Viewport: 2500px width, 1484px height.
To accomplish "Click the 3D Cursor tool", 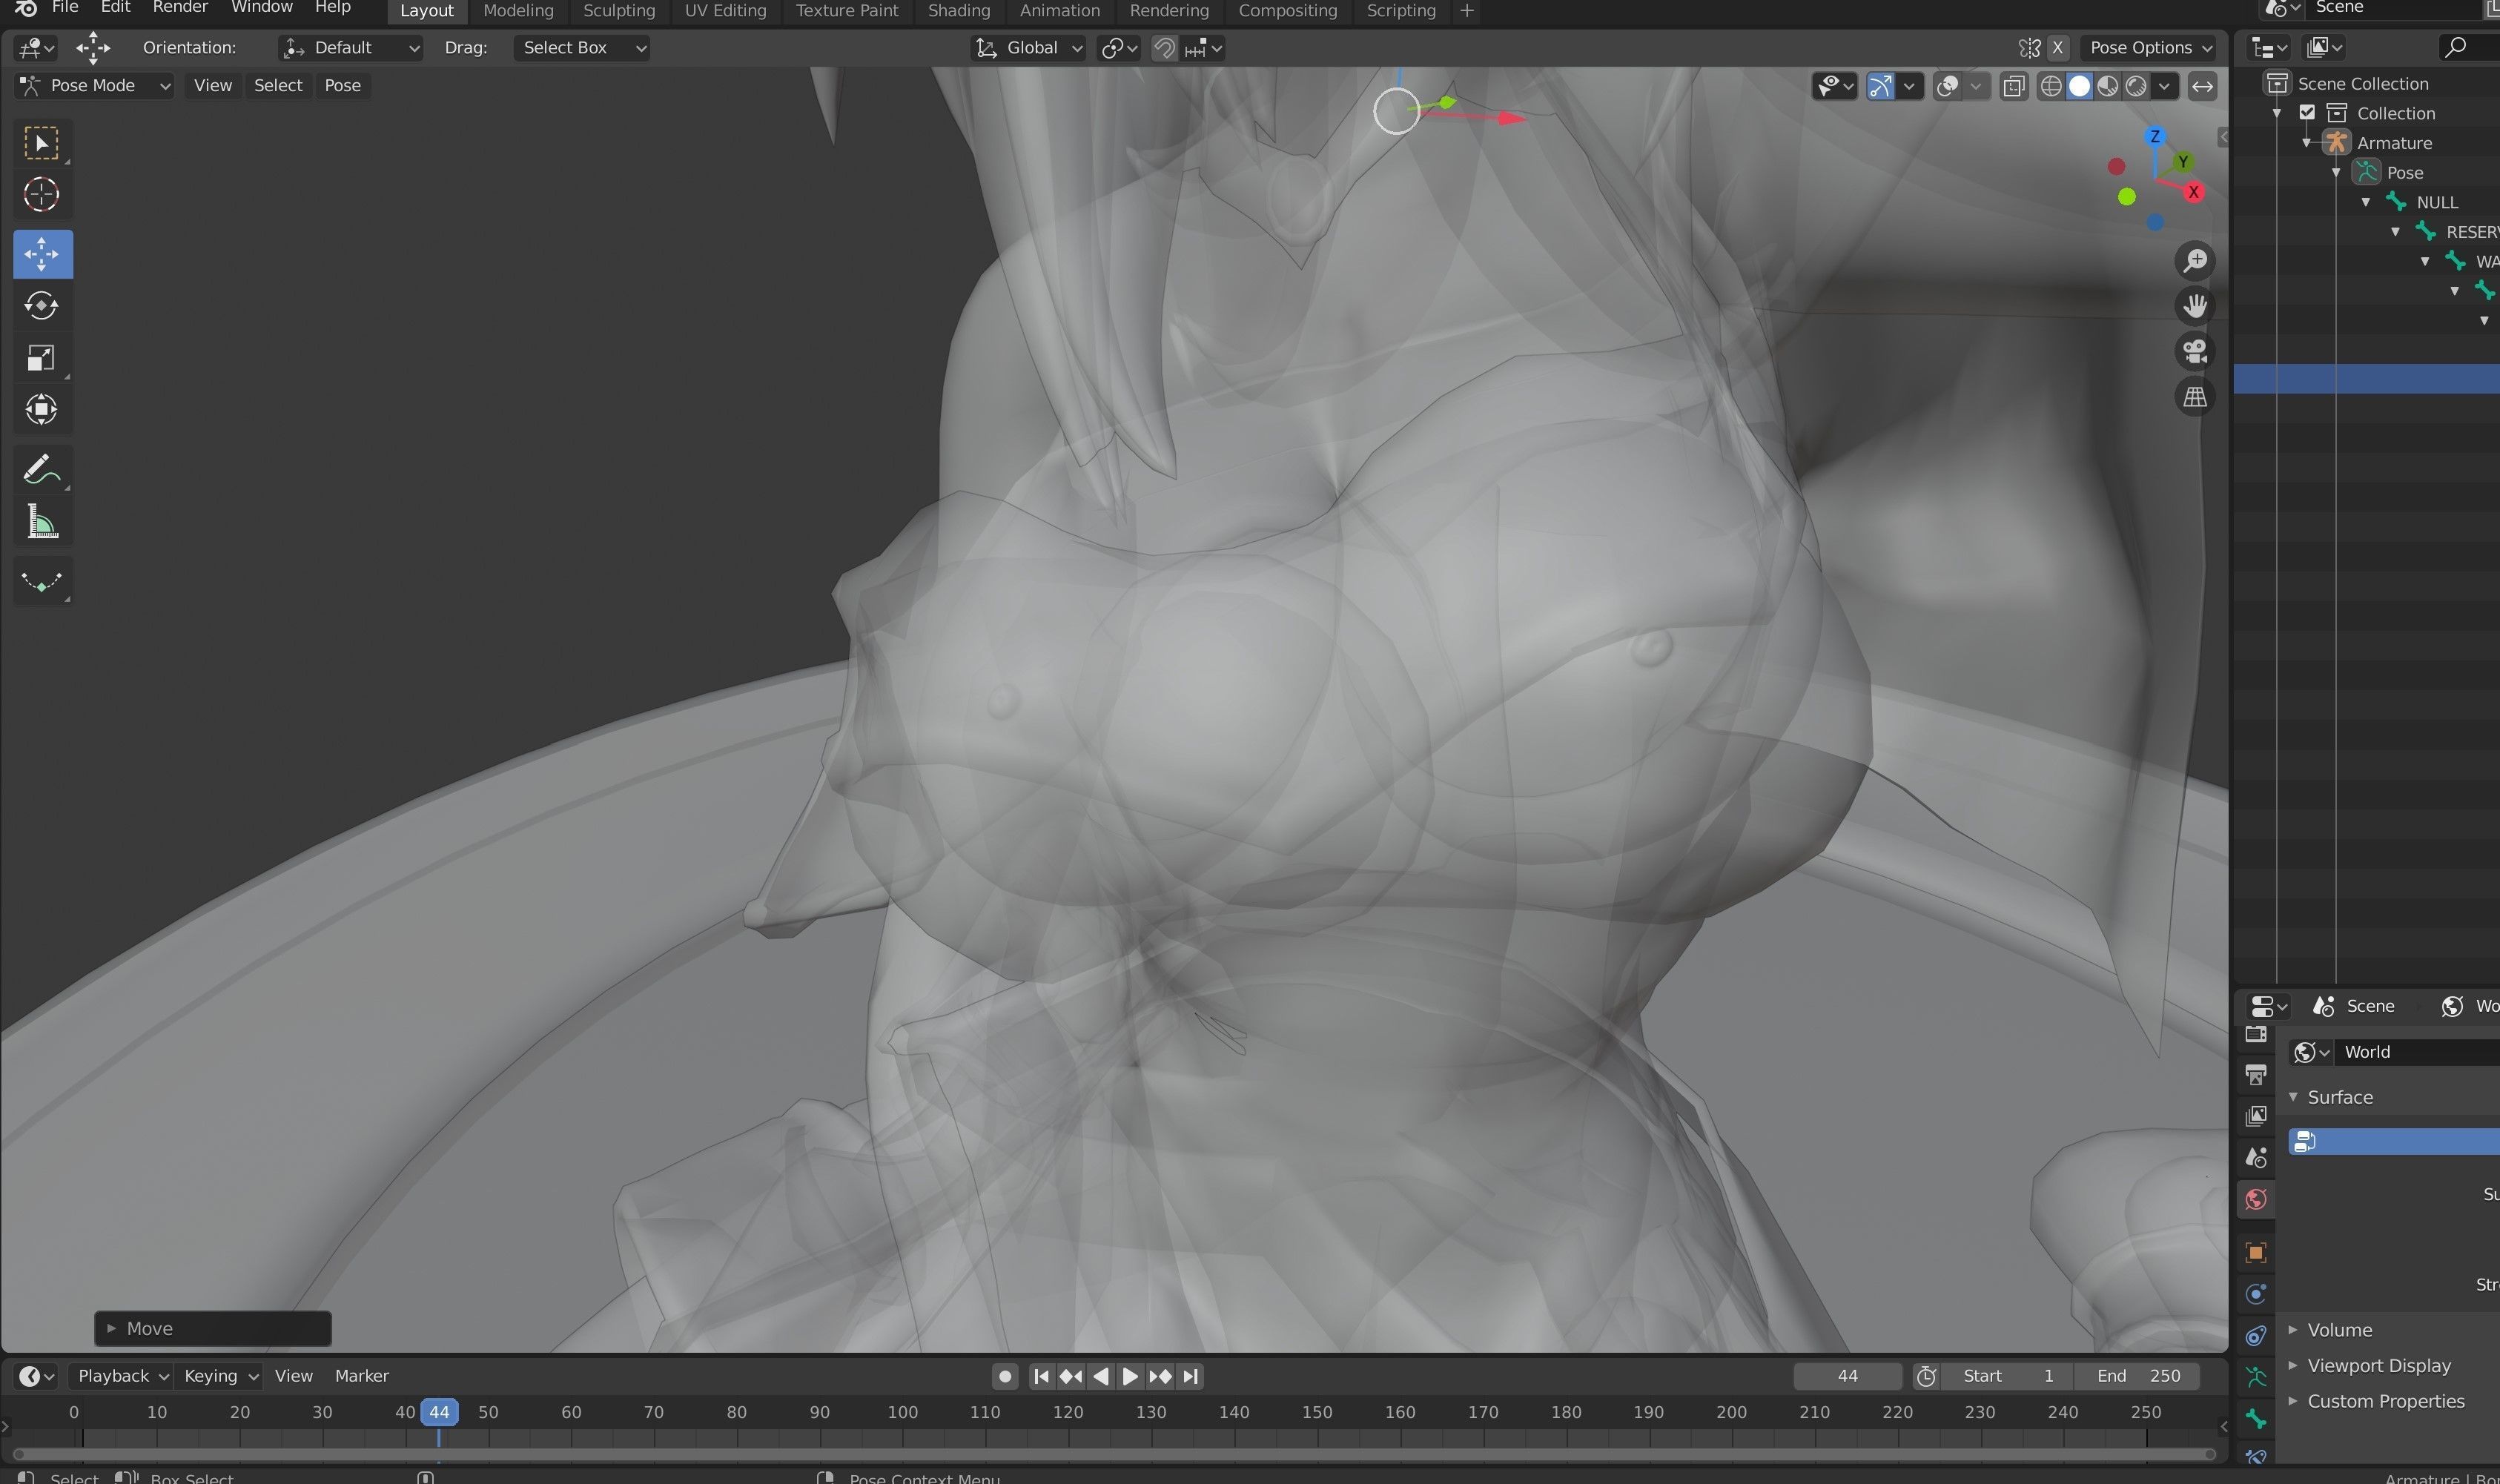I will 41,194.
